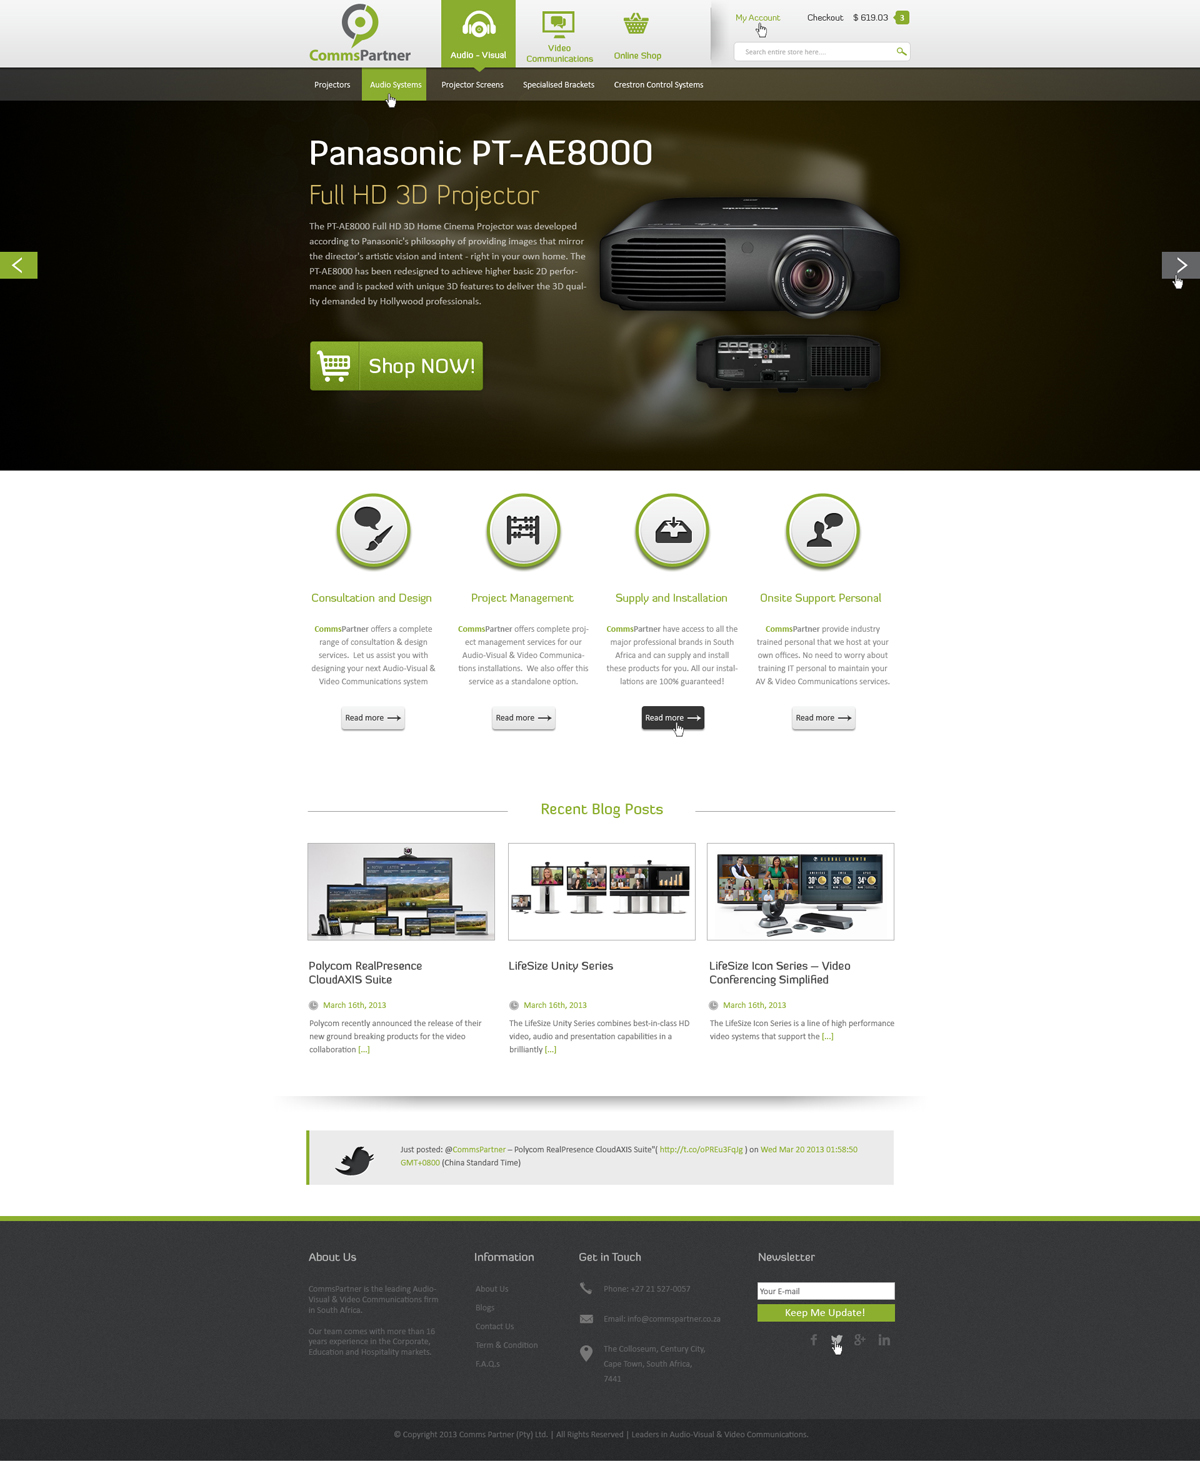
Task: Click the Keep Me Update! button
Action: tap(826, 1313)
